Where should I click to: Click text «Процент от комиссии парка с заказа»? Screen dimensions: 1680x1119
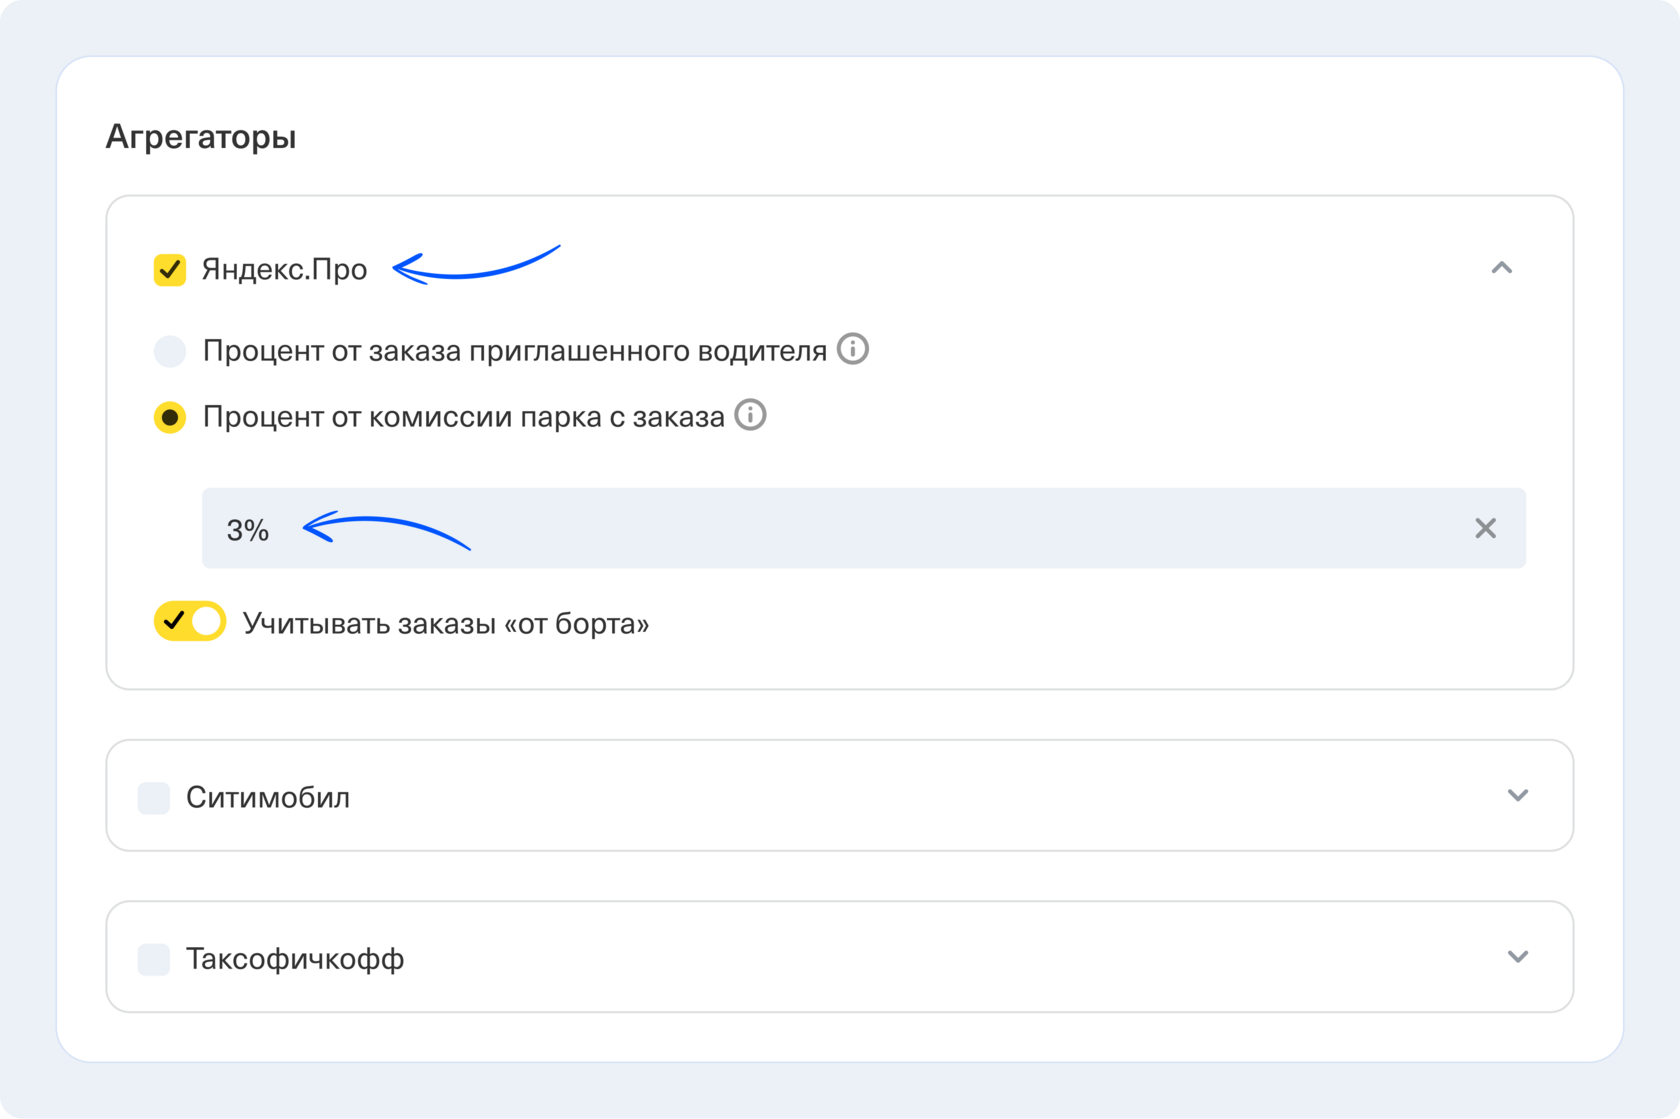click(x=463, y=417)
